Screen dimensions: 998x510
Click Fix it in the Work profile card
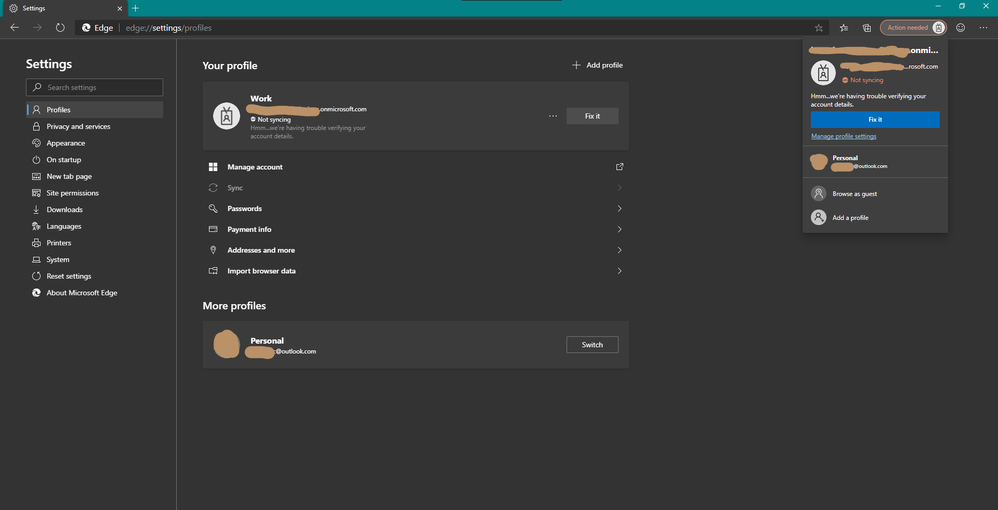592,116
